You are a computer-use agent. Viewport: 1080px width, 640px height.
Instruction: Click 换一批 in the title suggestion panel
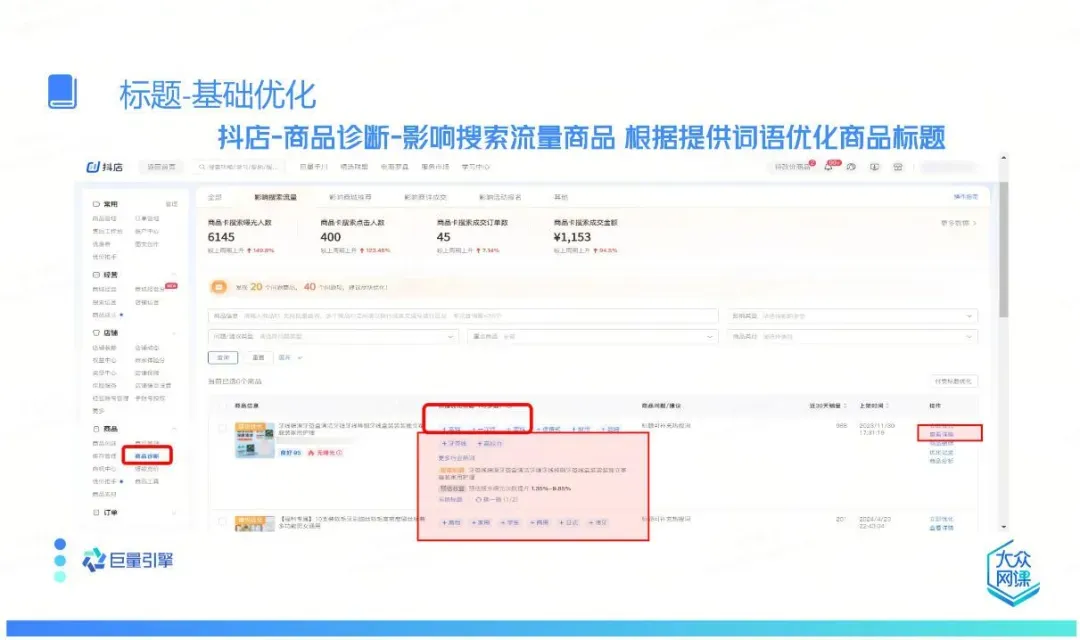[x=496, y=499]
